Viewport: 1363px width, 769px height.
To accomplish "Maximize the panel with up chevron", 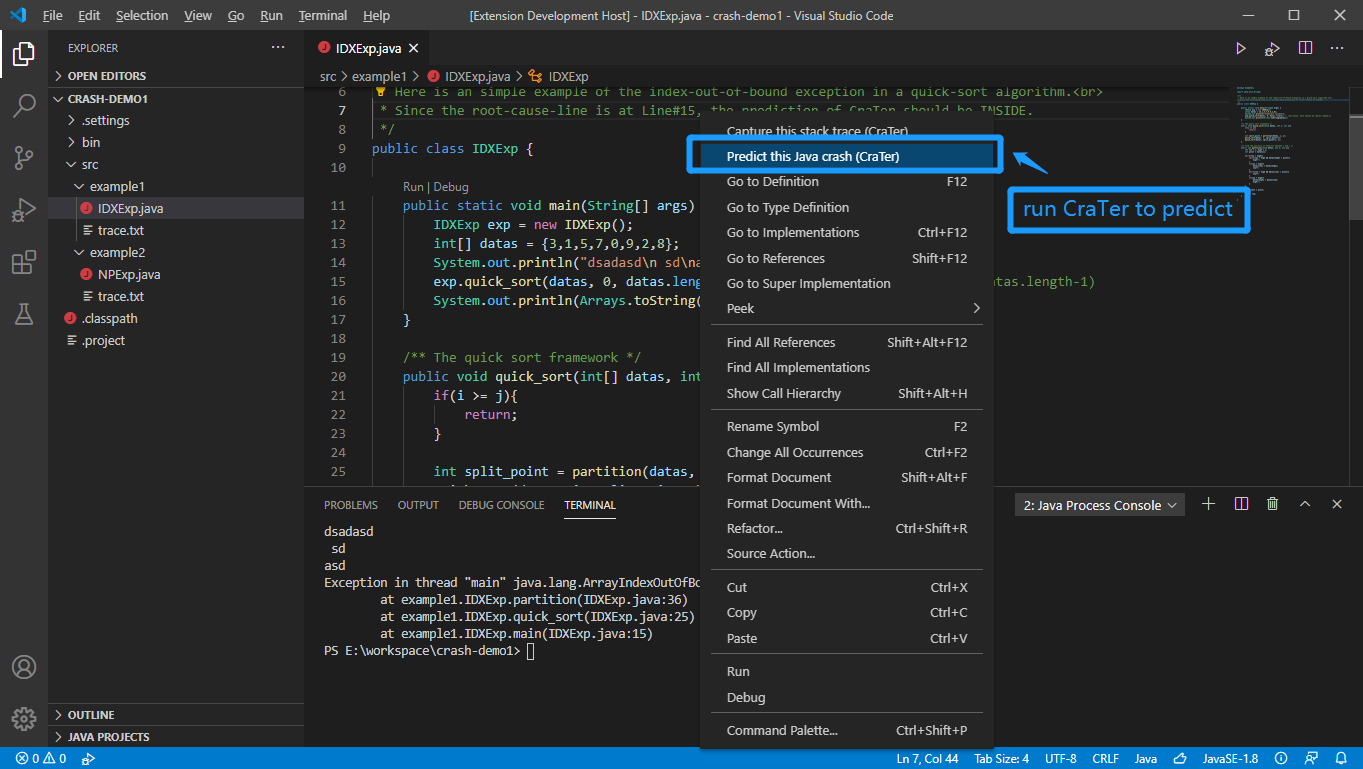I will pos(1305,504).
